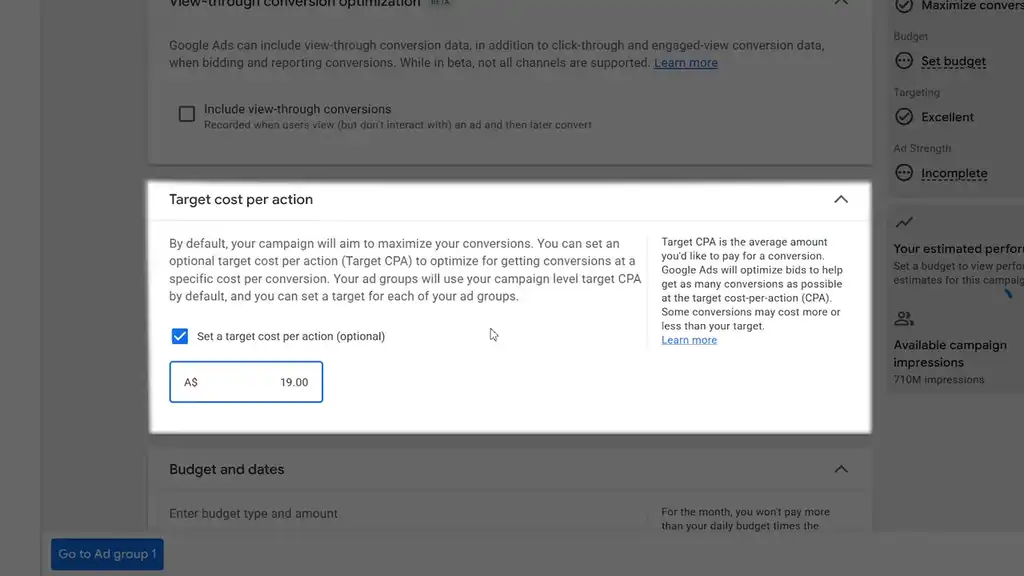The height and width of the screenshot is (576, 1024).
Task: Uncheck Set a target cost per action
Action: (x=180, y=336)
